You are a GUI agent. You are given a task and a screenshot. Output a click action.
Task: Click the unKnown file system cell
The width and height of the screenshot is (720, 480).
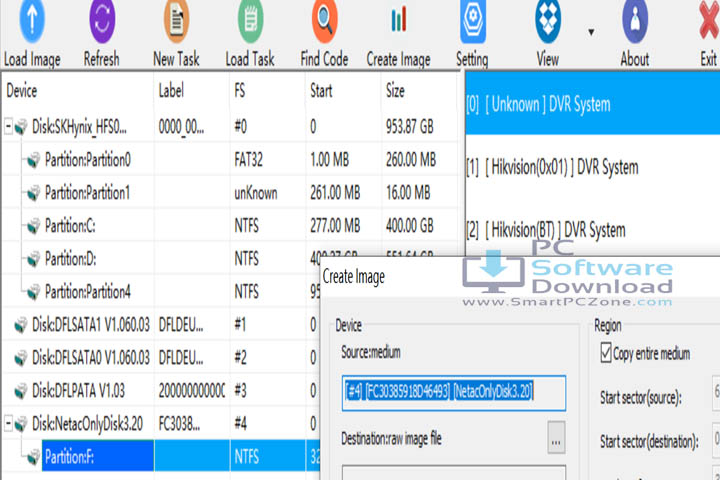pos(256,193)
